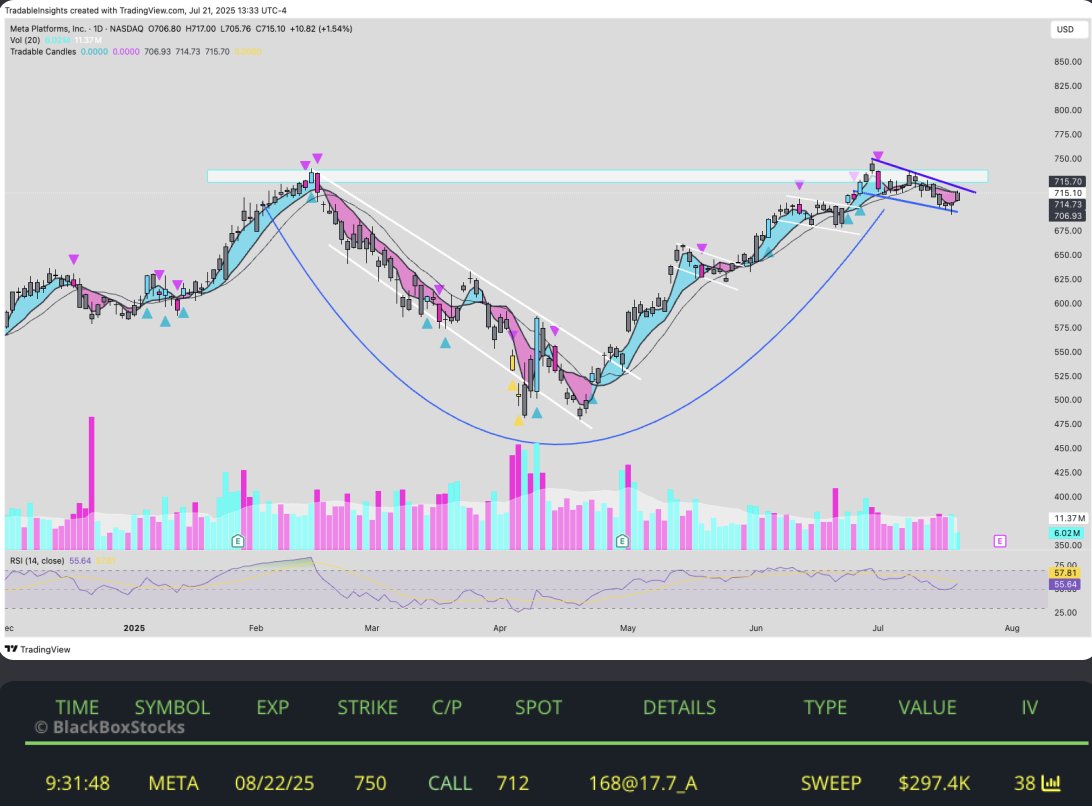Click the 55.64 RSI axis label
Viewport: 1092px width, 806px height.
click(1065, 584)
